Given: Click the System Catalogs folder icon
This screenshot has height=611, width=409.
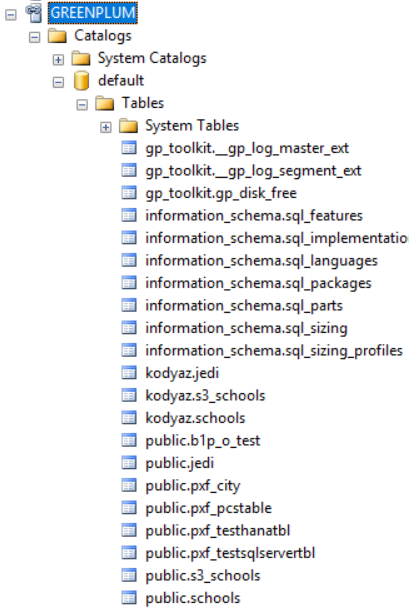Looking at the screenshot, I should (x=81, y=58).
